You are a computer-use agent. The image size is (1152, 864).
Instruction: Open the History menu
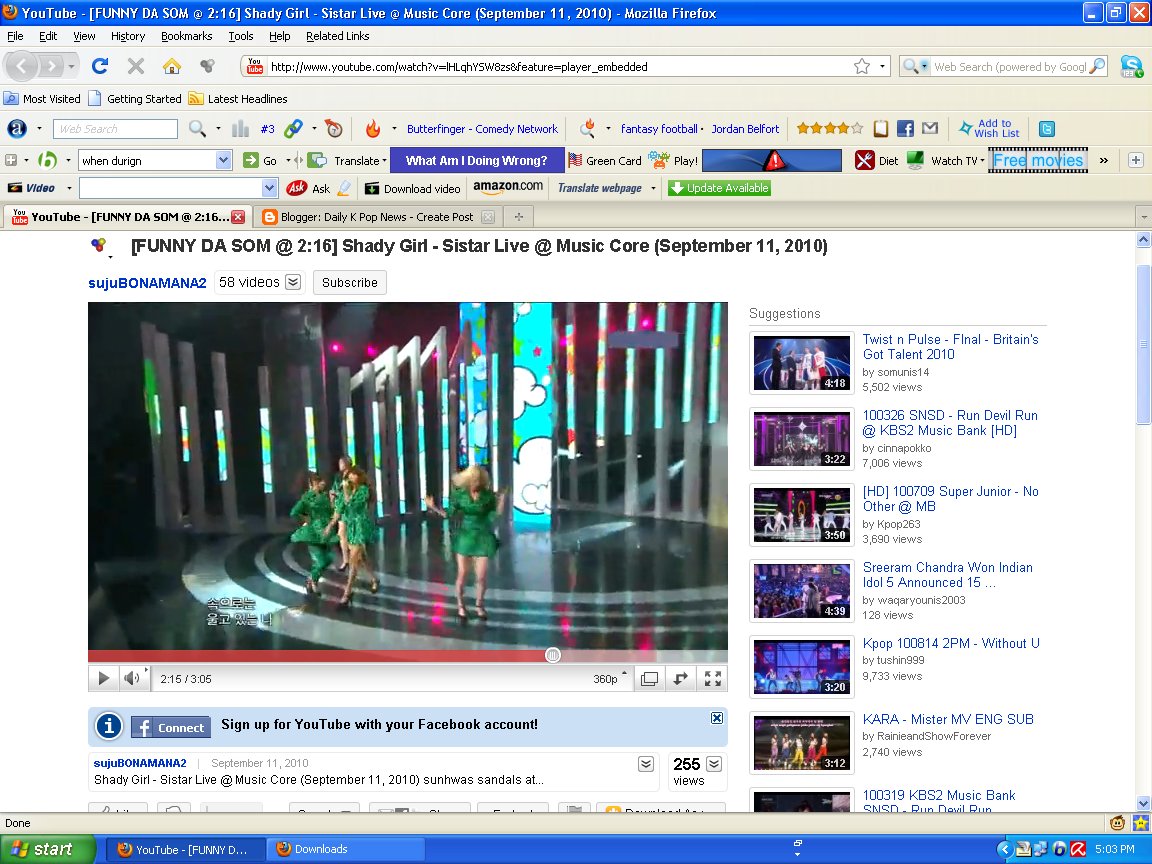pyautogui.click(x=128, y=36)
